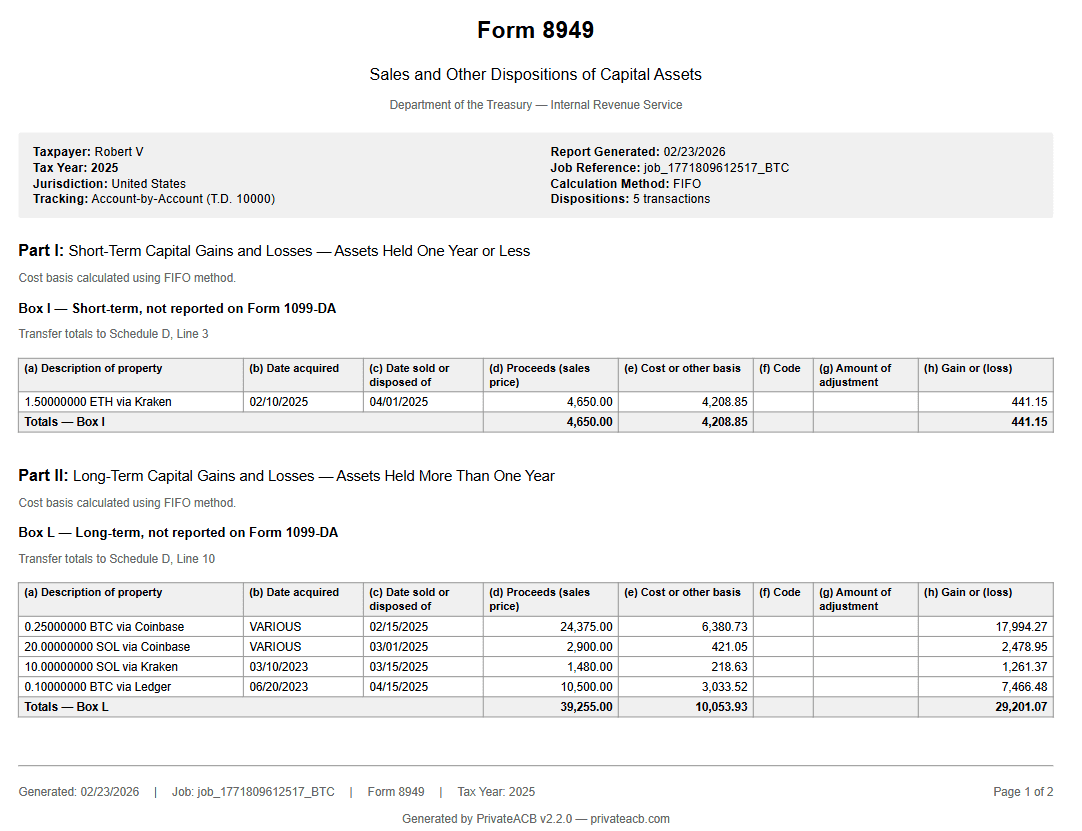Select the Page 1 of 2 footer text
Viewport: 1082px width, 831px height.
pyautogui.click(x=1023, y=791)
